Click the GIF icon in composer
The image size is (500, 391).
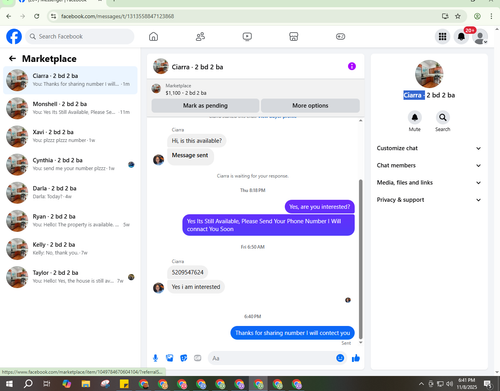click(x=198, y=358)
